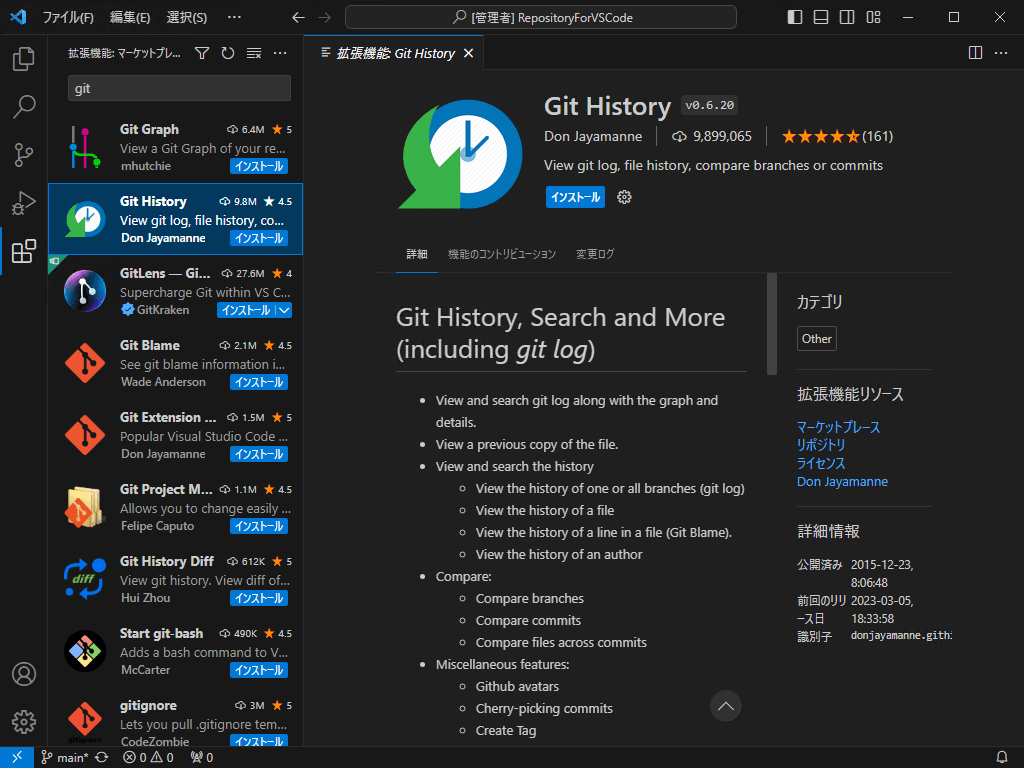Close the Git History extension tab

point(468,53)
